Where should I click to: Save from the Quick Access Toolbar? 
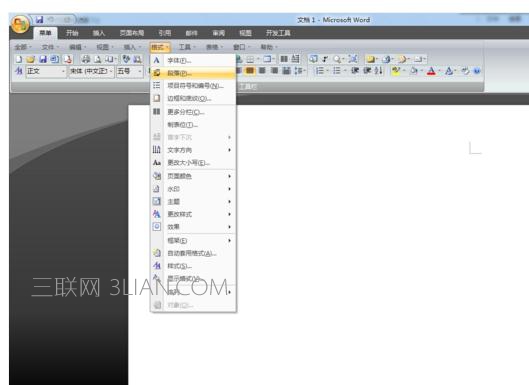click(39, 20)
